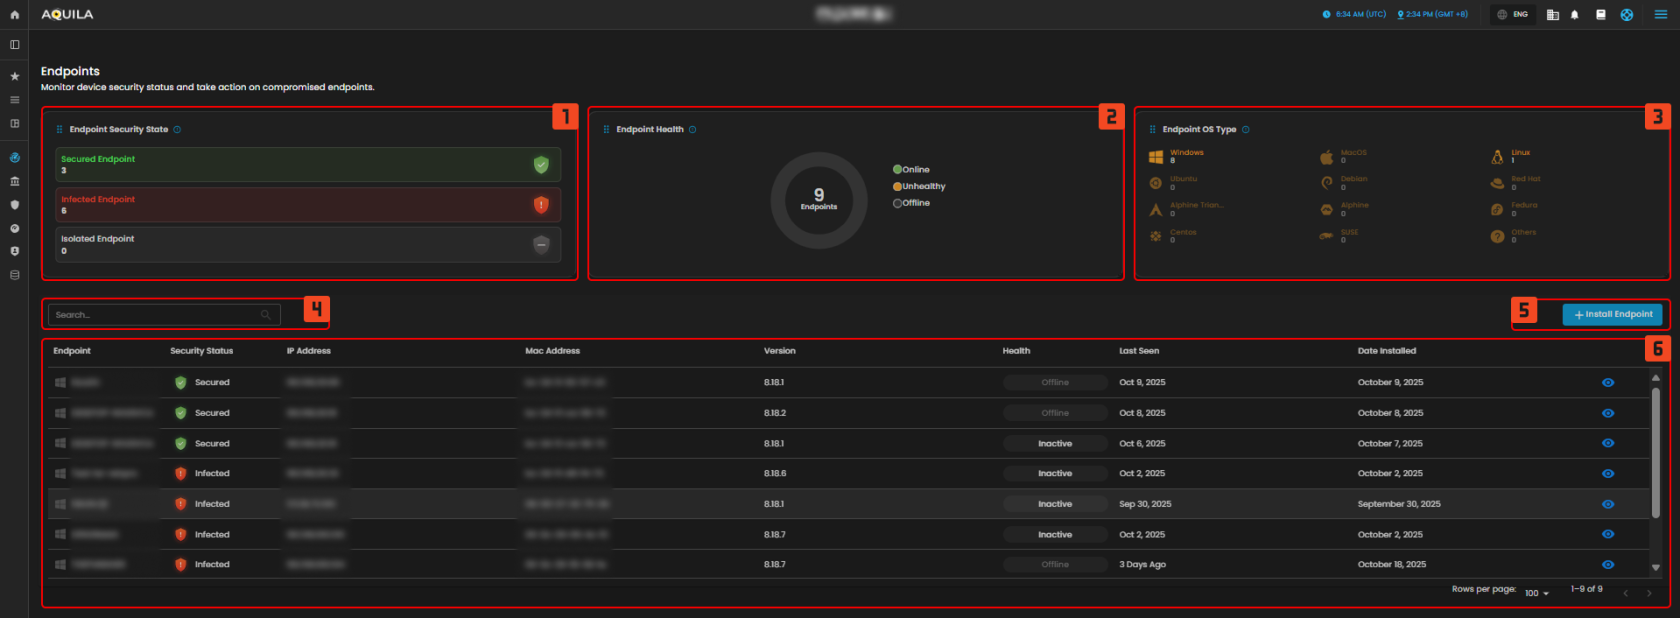The image size is (1680, 618).
Task: Open the hamburger menu at top right
Action: [1660, 15]
